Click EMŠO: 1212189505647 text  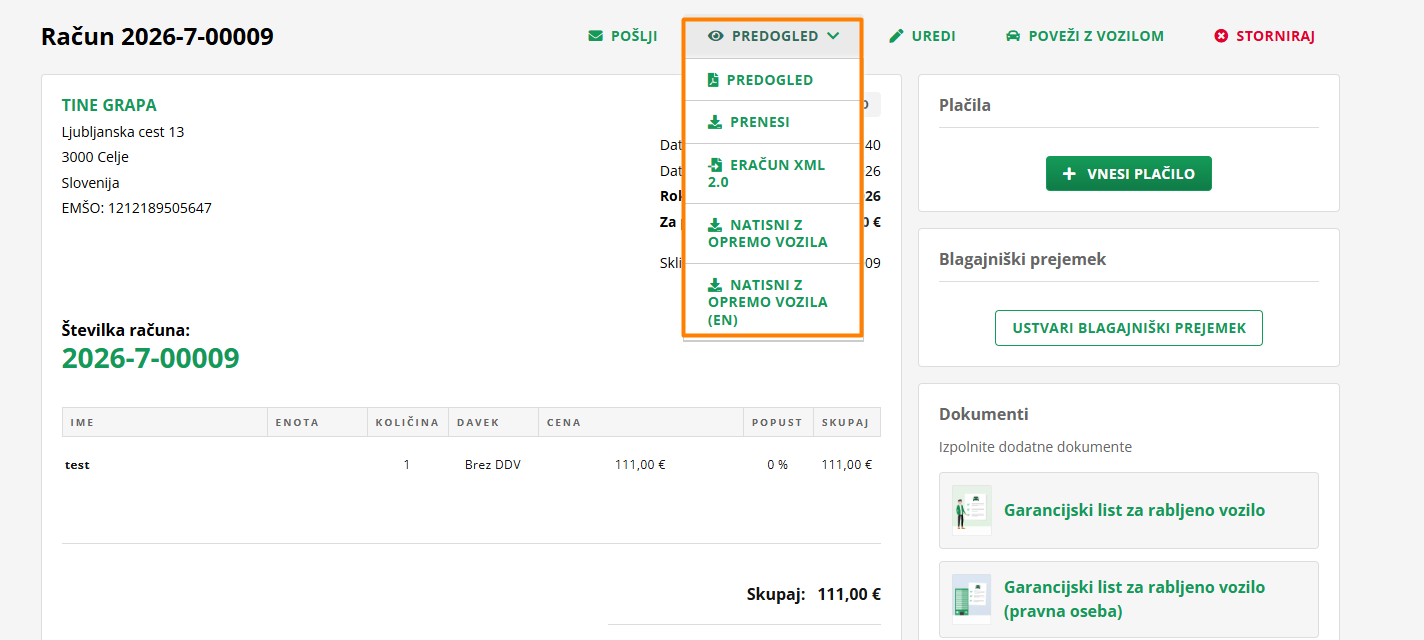click(x=137, y=208)
